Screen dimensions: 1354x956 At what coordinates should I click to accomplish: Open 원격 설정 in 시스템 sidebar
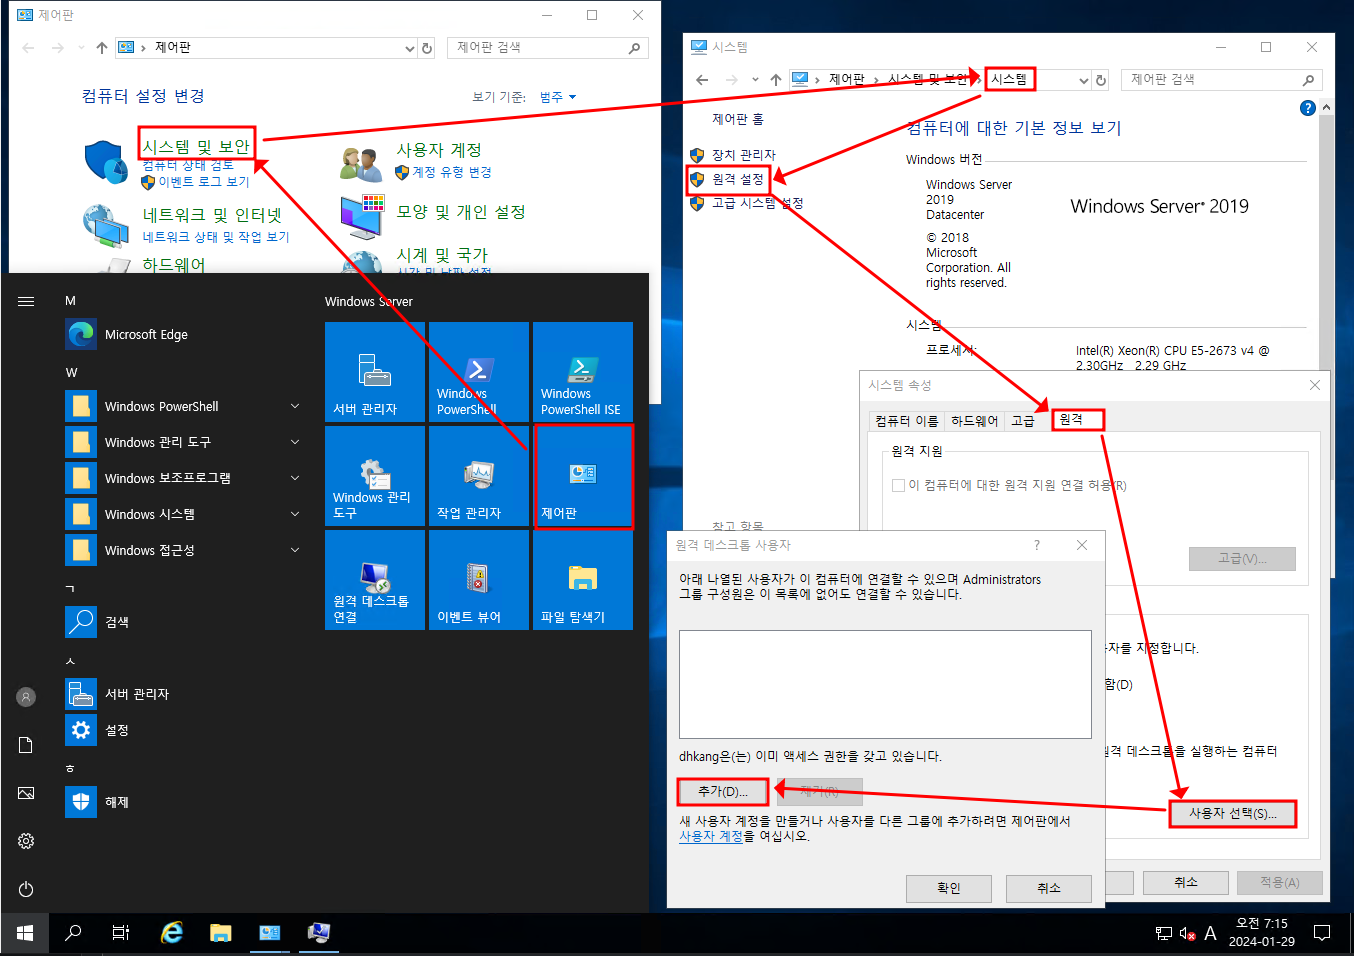click(x=738, y=179)
